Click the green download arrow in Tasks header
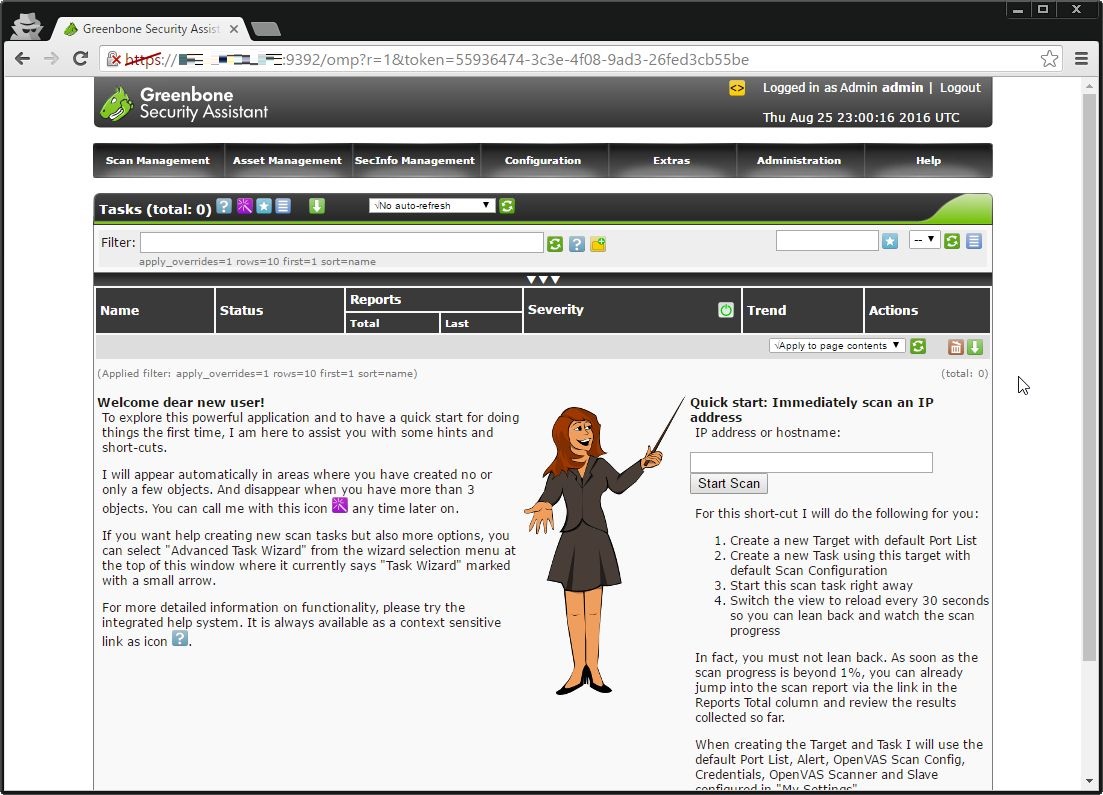1103x795 pixels. tap(317, 206)
